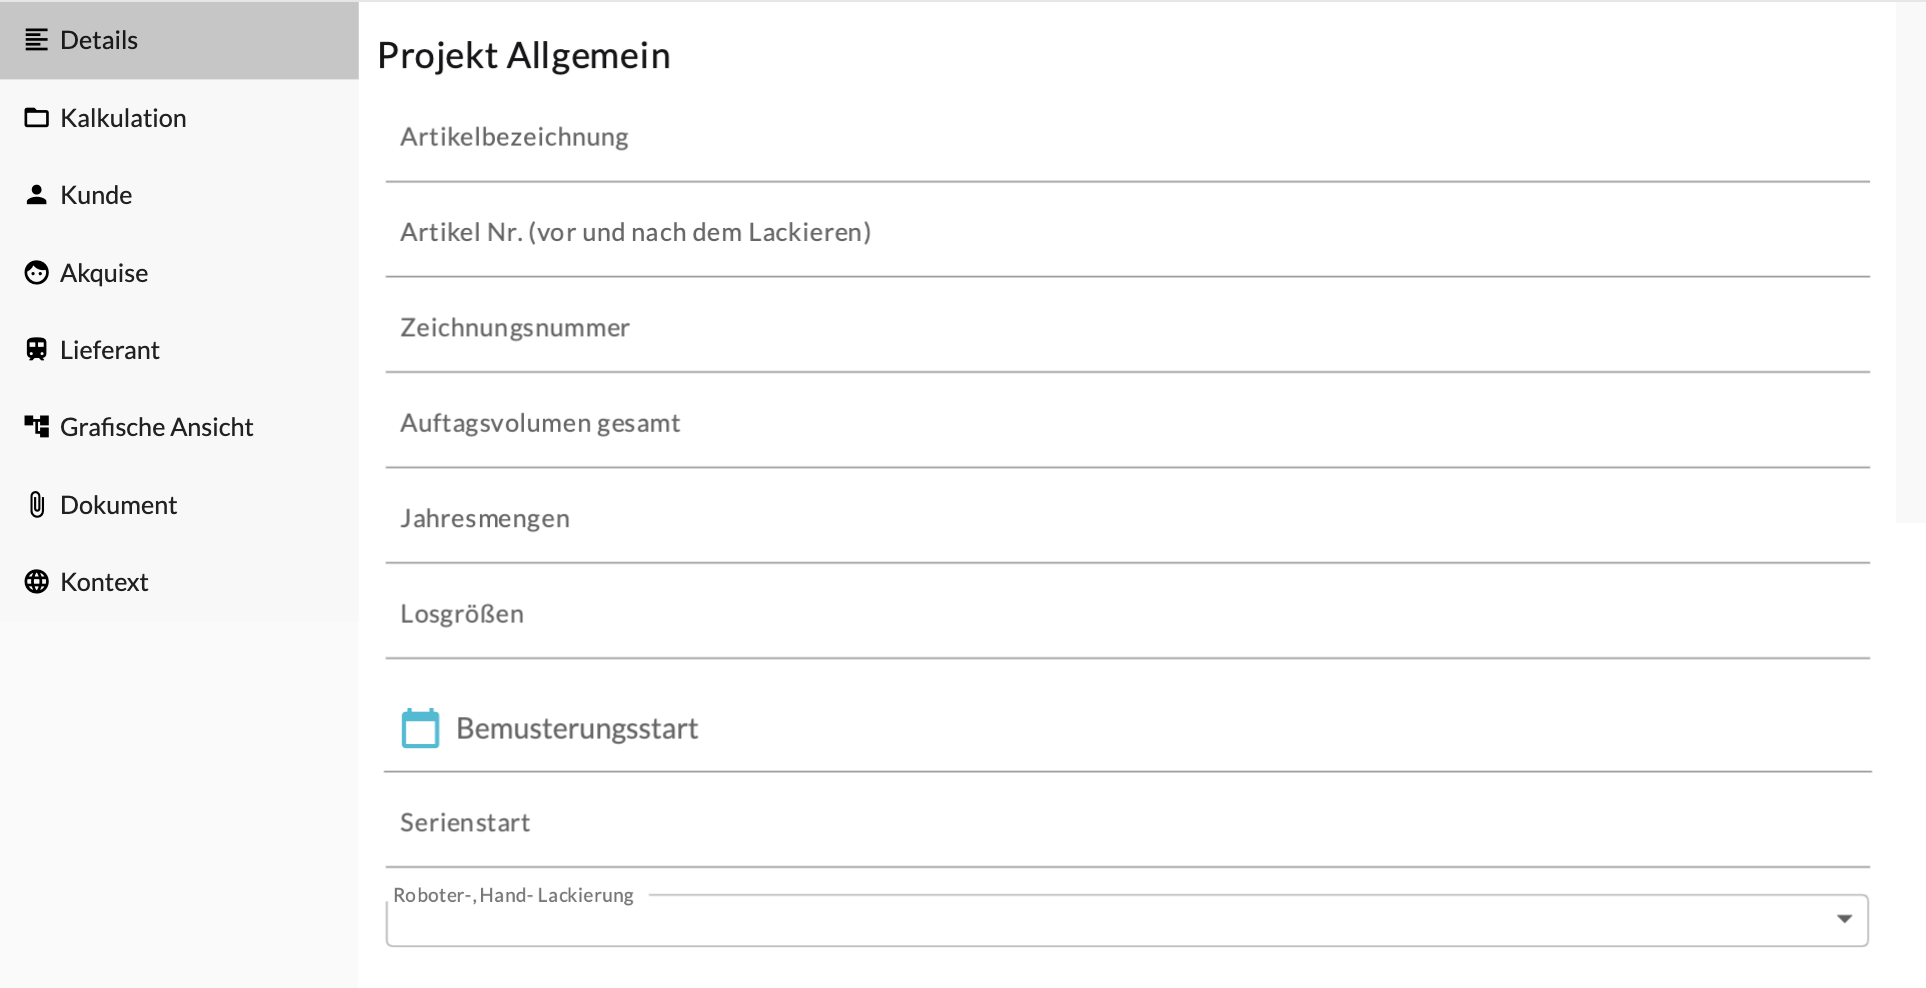This screenshot has width=1926, height=988.
Task: Click the Kalkulation folder icon
Action: [37, 118]
